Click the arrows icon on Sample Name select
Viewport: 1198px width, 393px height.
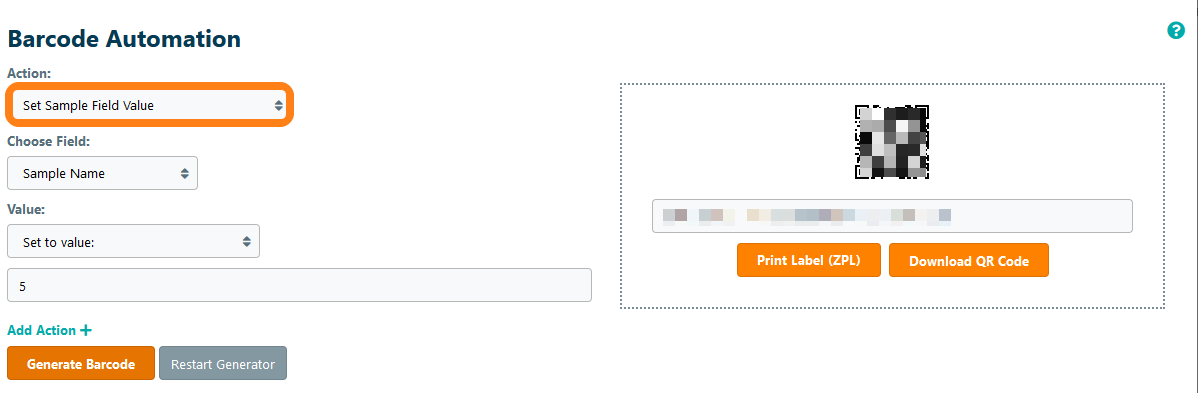click(184, 174)
